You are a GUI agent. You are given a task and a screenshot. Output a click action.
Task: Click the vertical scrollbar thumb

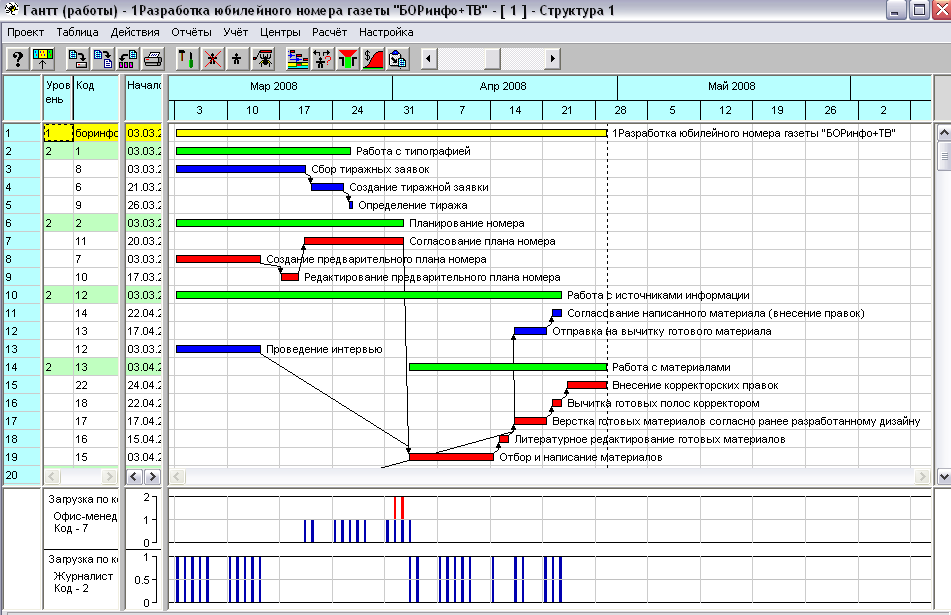point(944,156)
